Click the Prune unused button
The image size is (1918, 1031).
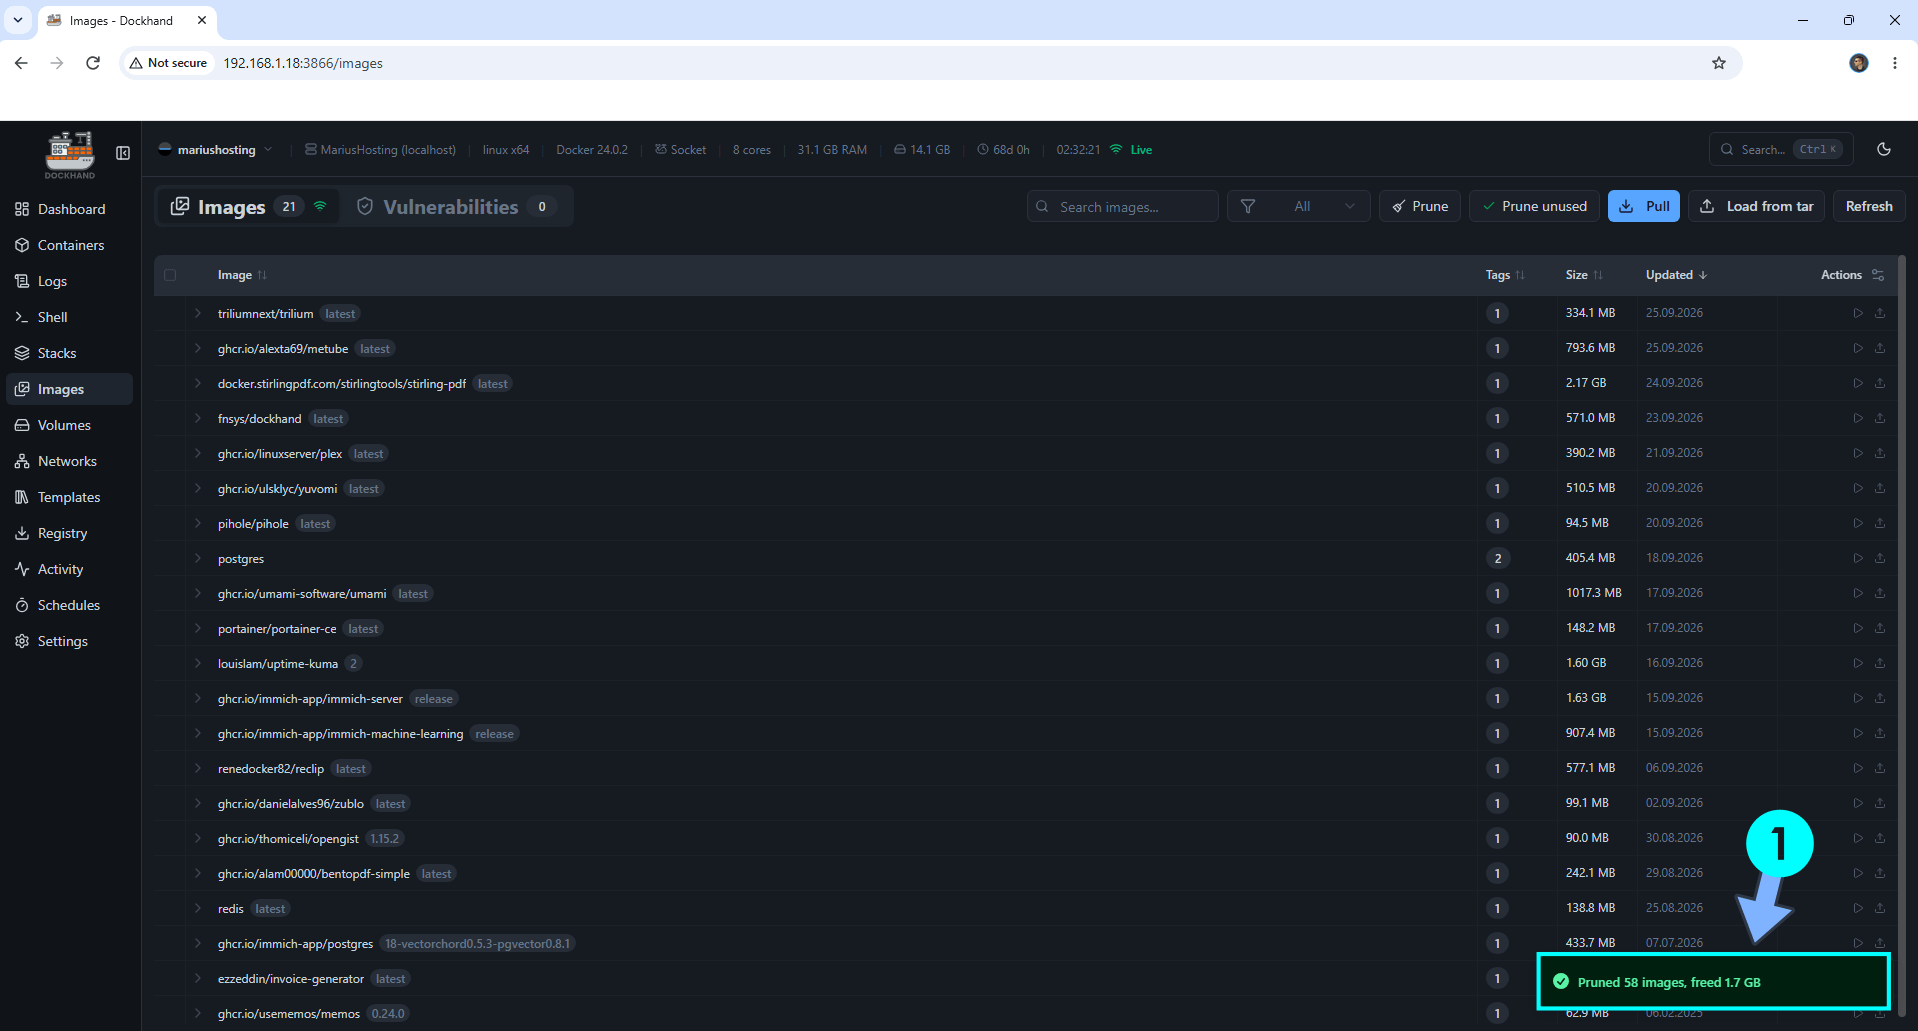click(1534, 206)
